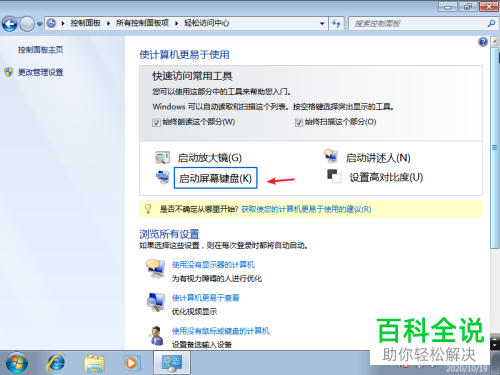
Task: Click 快速访问常用工具 heading text
Action: coord(192,76)
